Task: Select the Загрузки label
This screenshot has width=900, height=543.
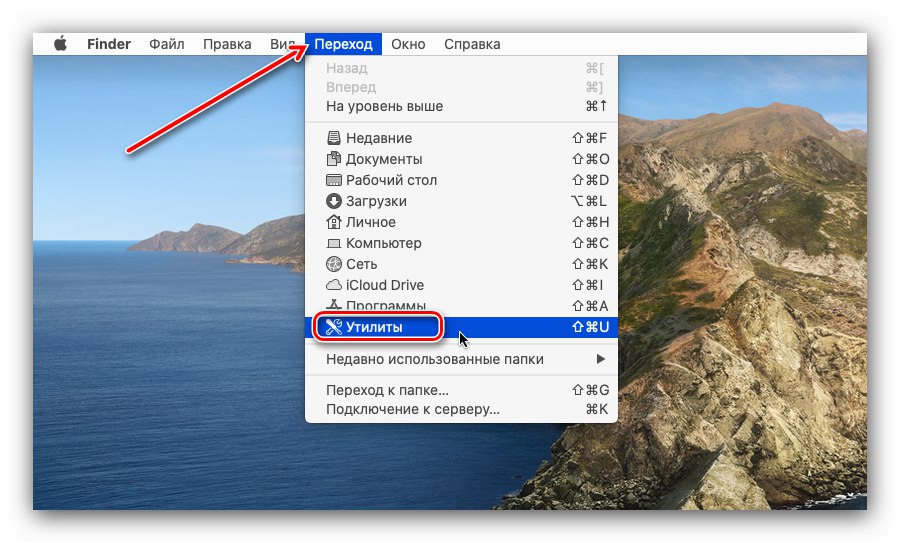Action: click(376, 201)
